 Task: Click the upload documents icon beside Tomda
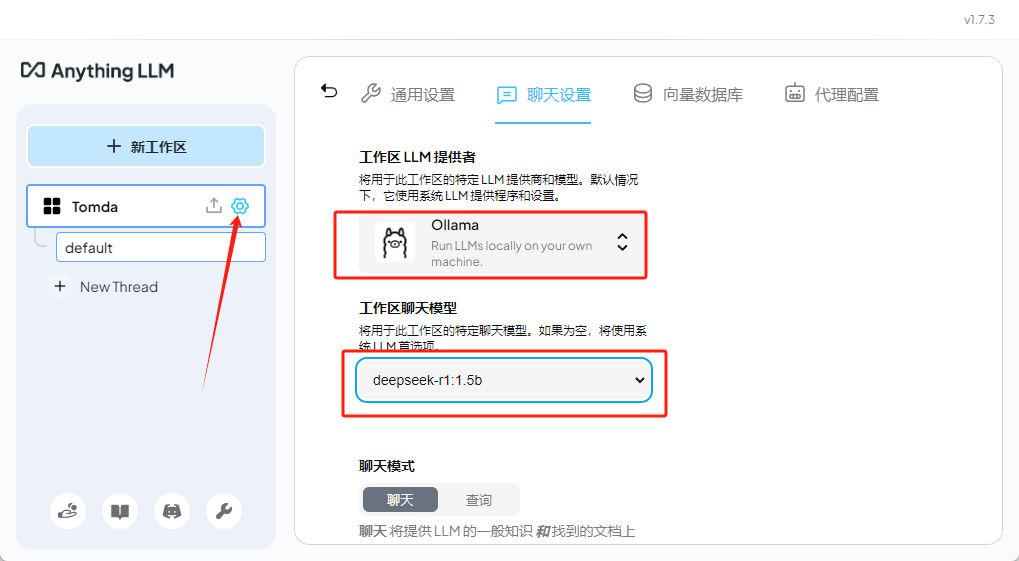(x=213, y=206)
